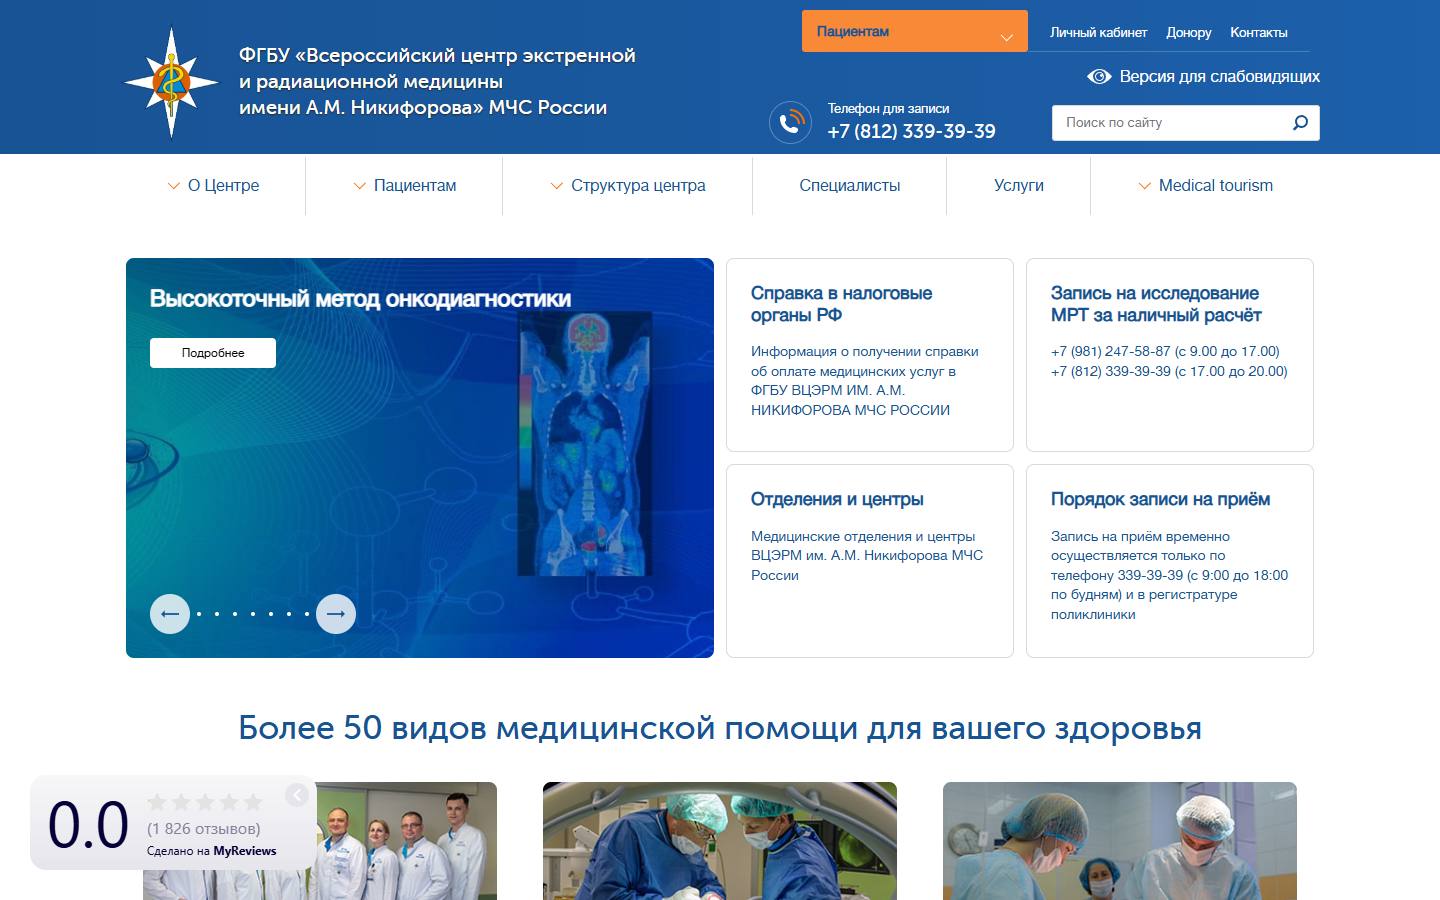Expand the Структура центра menu chevron
Image resolution: width=1440 pixels, height=900 pixels.
(557, 186)
